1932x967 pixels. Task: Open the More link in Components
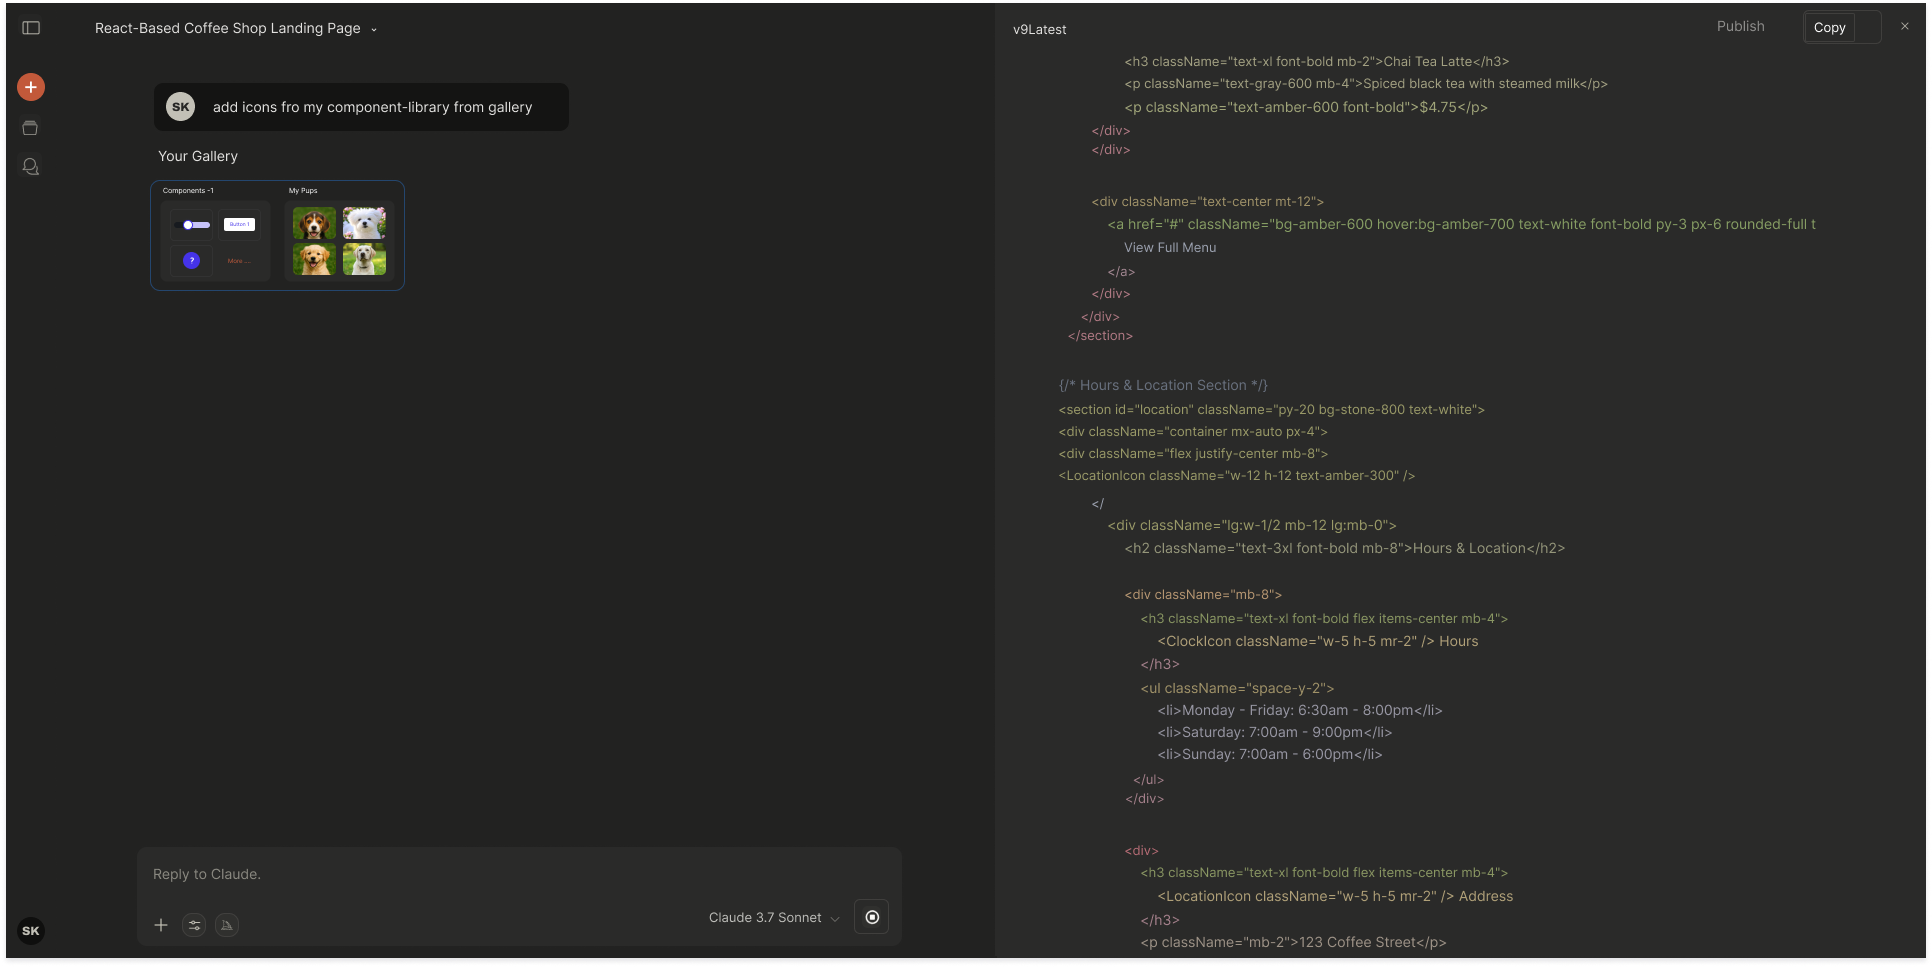pyautogui.click(x=238, y=261)
